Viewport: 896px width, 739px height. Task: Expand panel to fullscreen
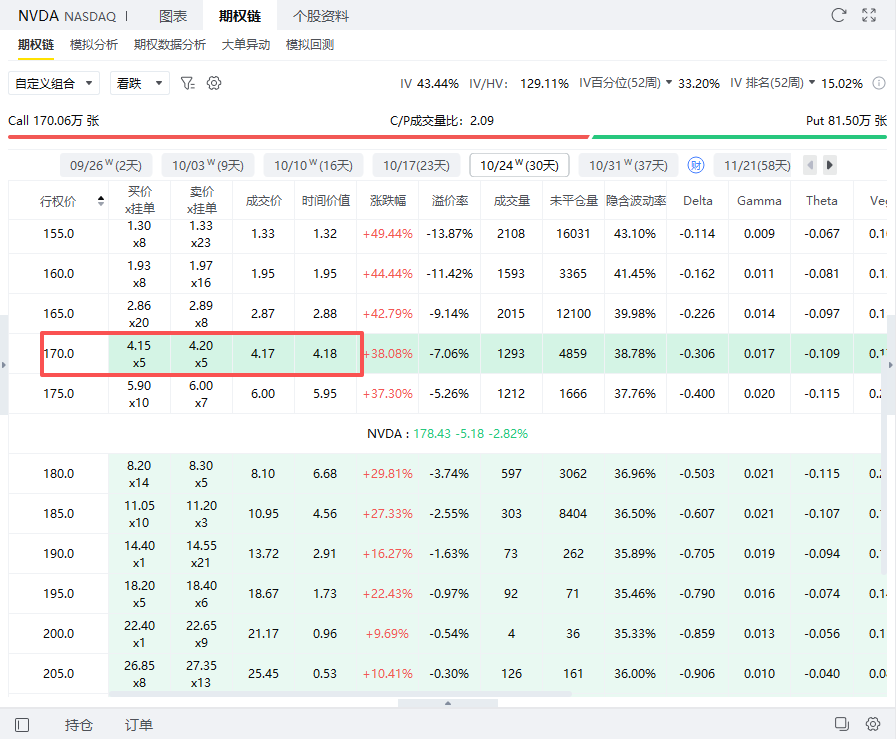[869, 15]
